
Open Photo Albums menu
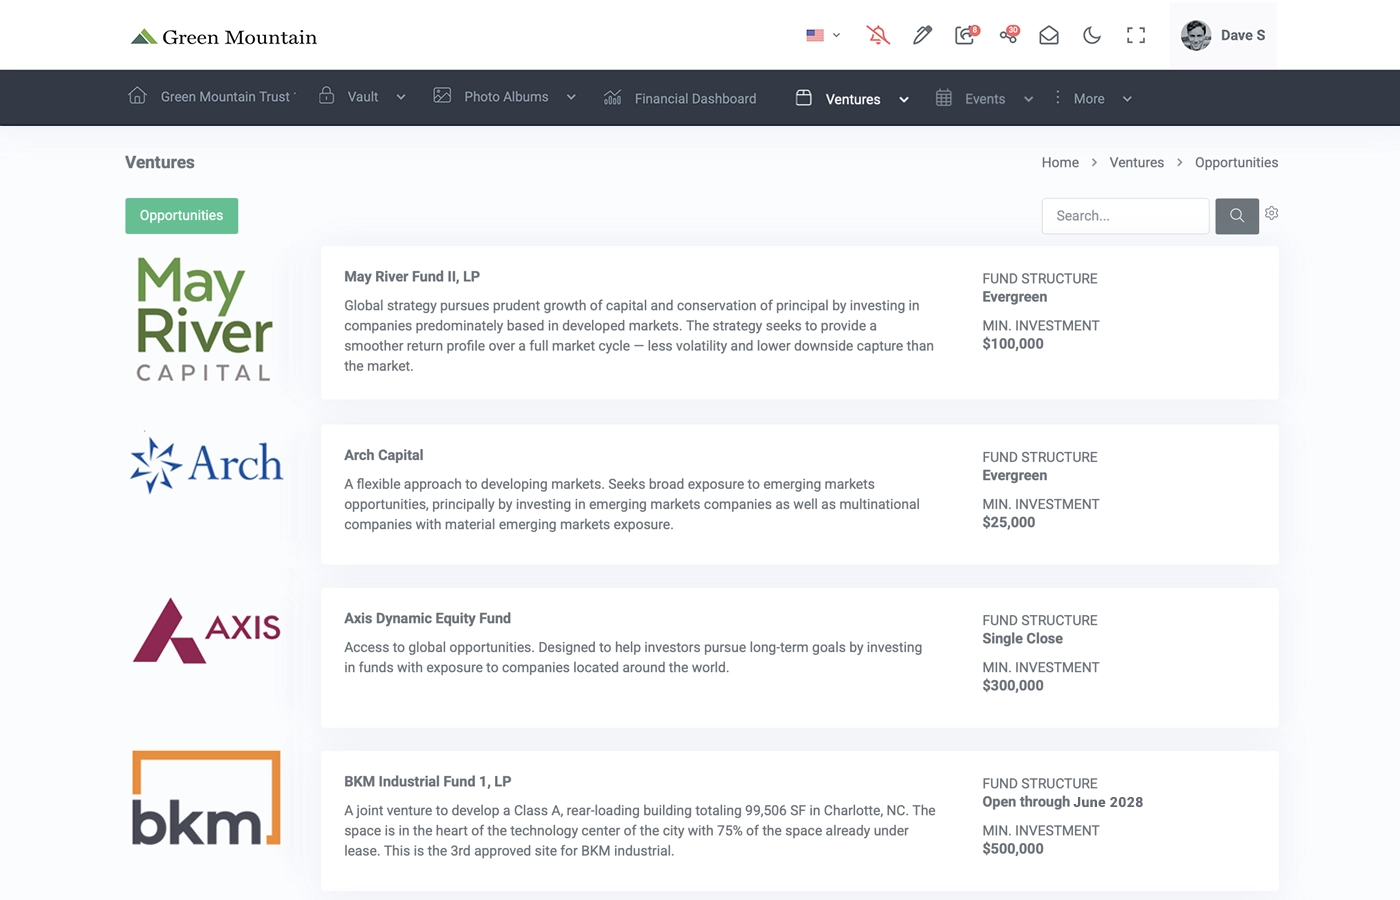(x=506, y=97)
